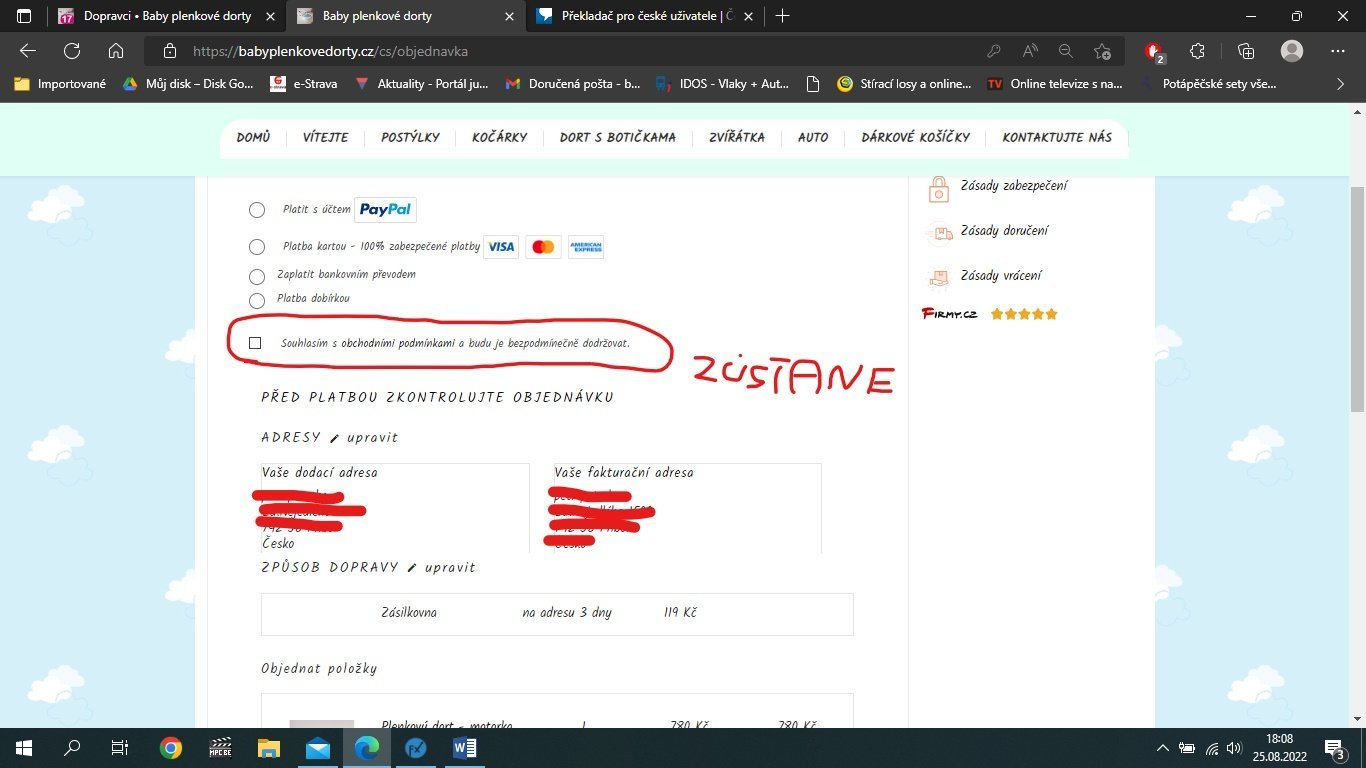Click the zoom magnifier icon in address bar

tap(1066, 51)
